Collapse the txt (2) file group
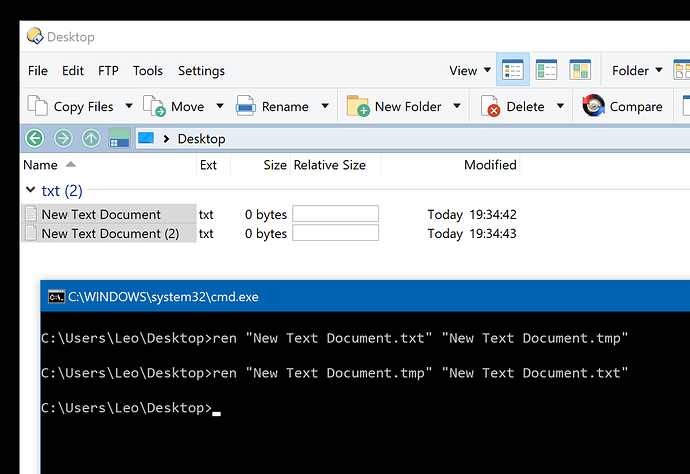The height and width of the screenshot is (474, 690). (30, 190)
